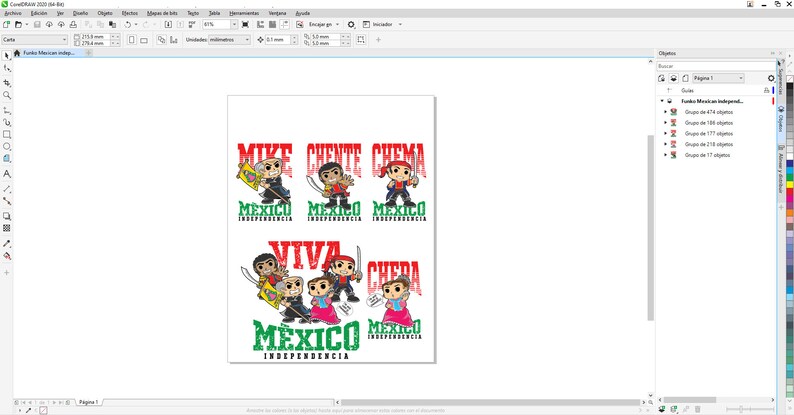Click the Open folder icon
The image size is (794, 415).
(x=18, y=24)
